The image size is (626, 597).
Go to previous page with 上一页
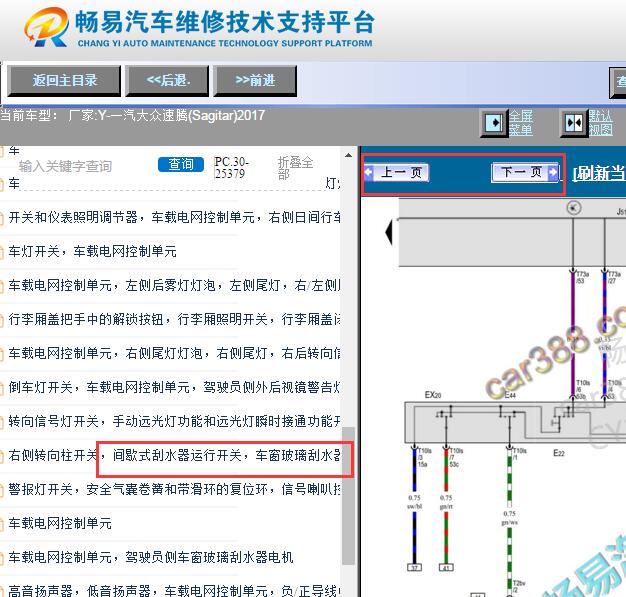pyautogui.click(x=397, y=173)
